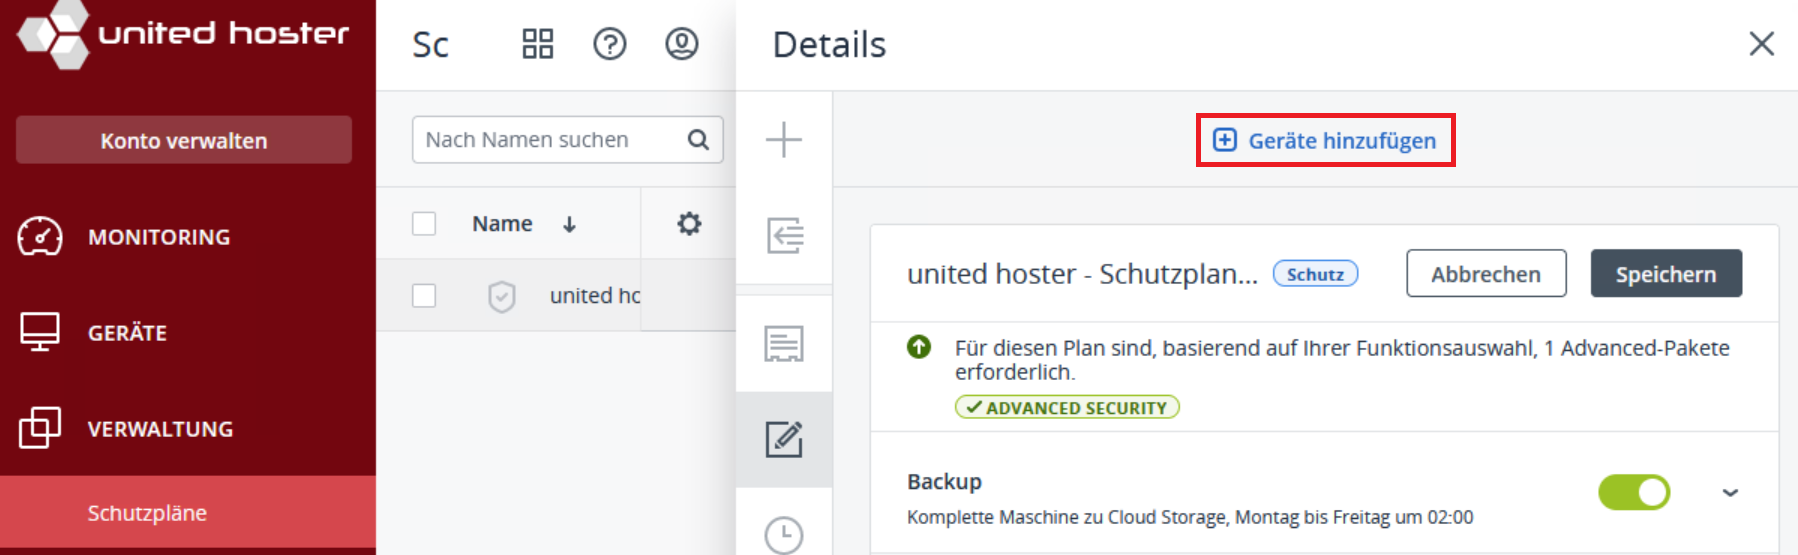Click the green up-arrow info icon

919,347
